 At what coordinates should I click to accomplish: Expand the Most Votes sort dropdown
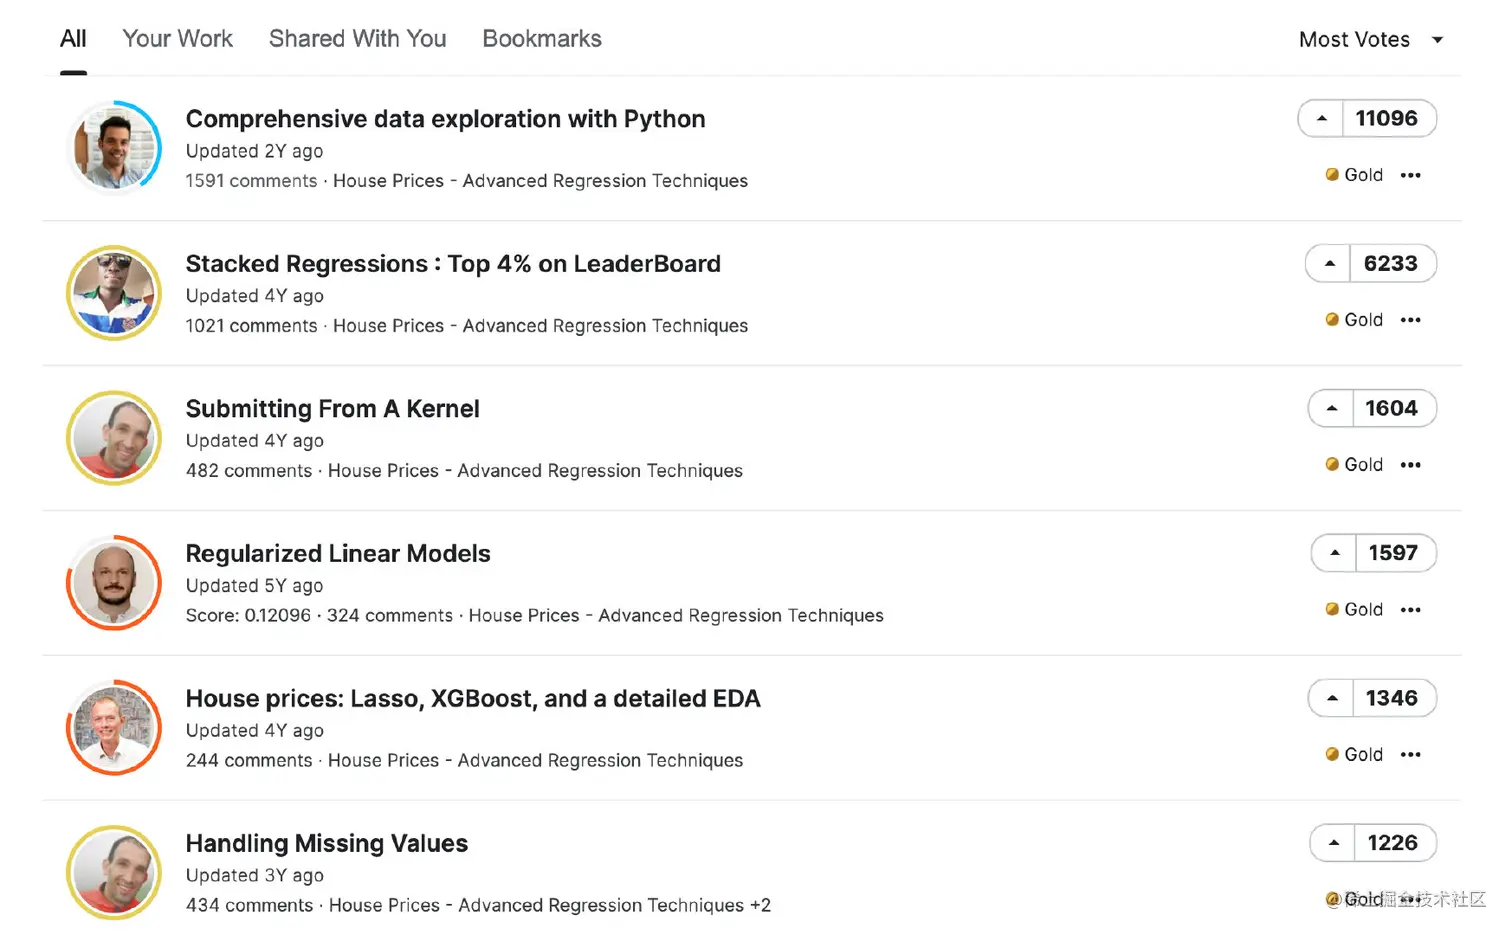[1370, 40]
